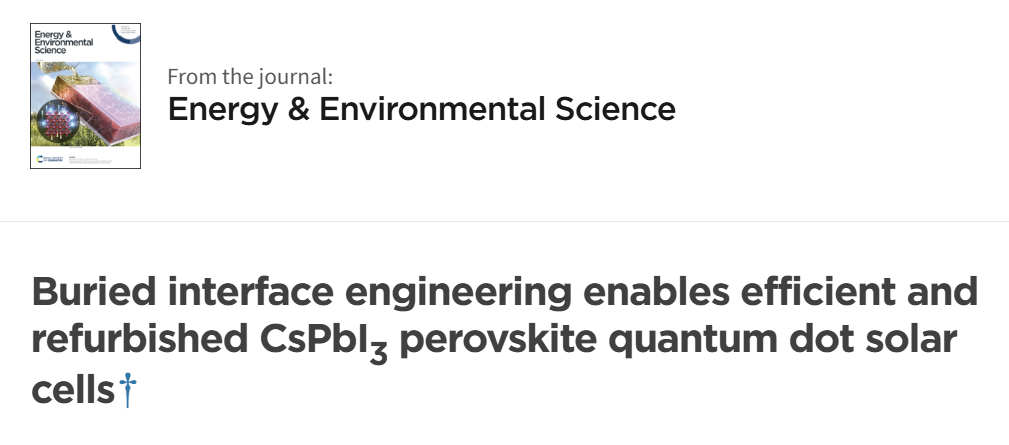Click the blue arc emblem on cover corner
The image size is (1009, 445).
(x=126, y=33)
